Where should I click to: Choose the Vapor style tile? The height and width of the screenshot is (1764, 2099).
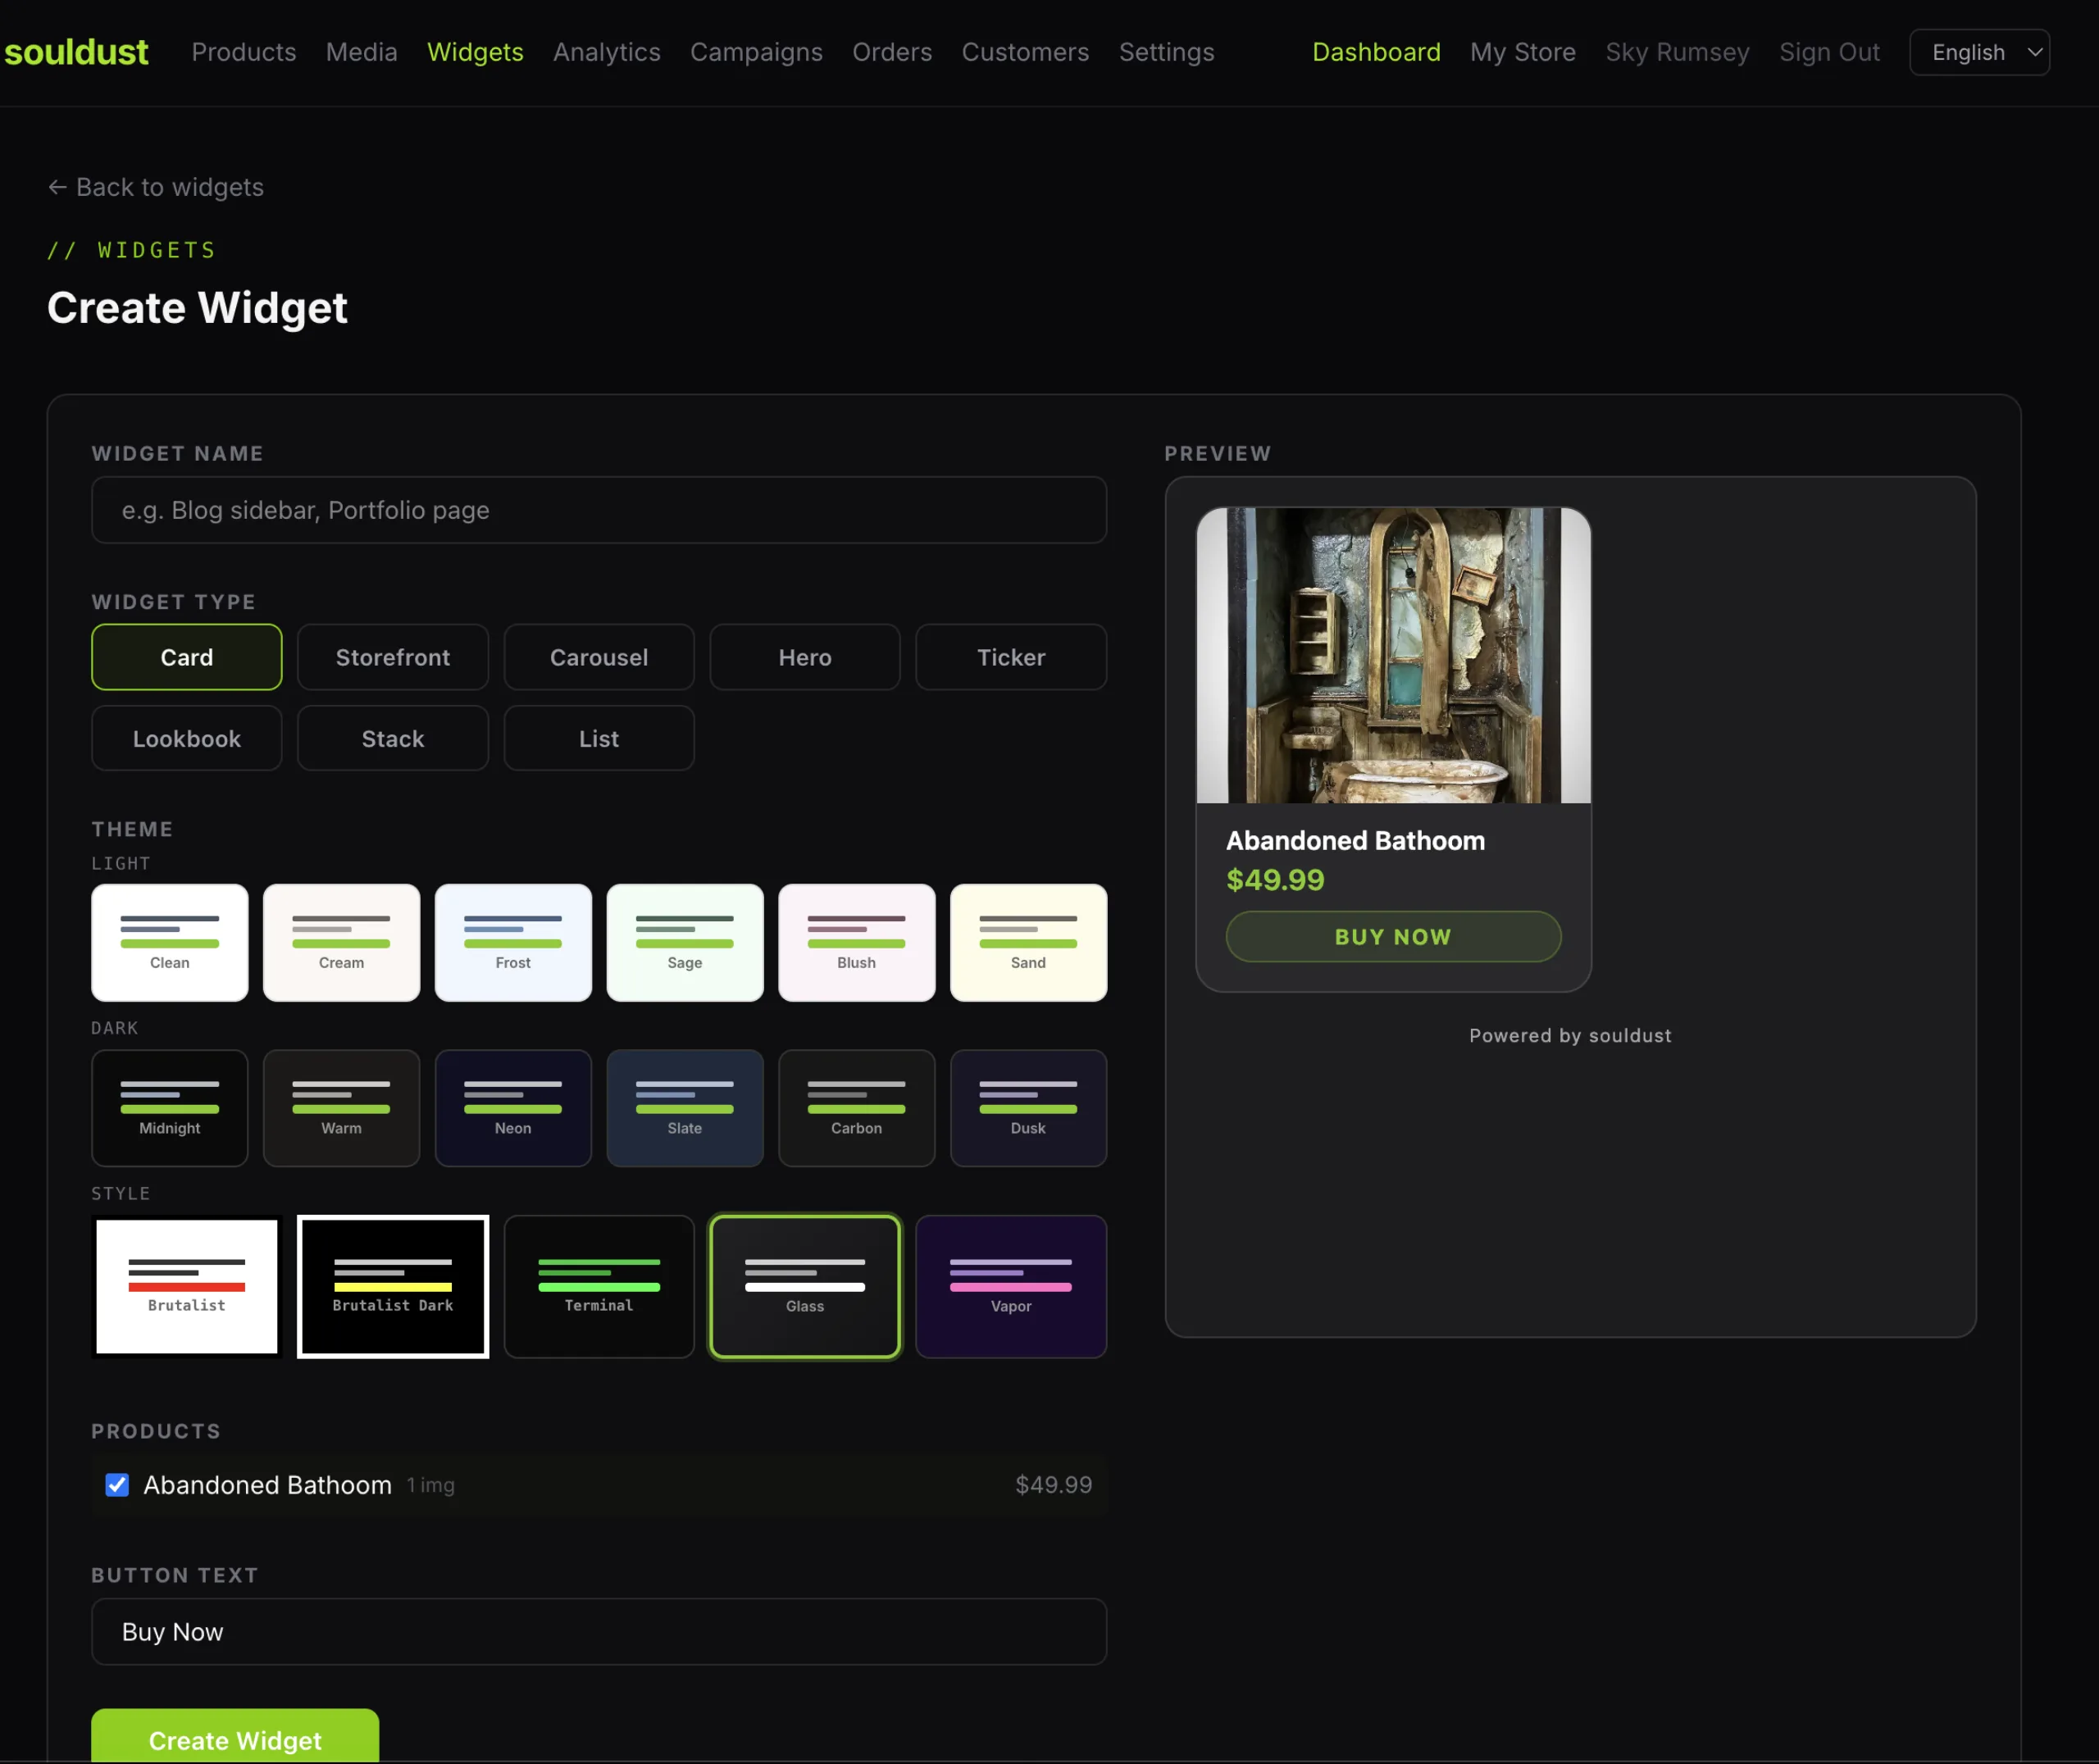tap(1010, 1286)
